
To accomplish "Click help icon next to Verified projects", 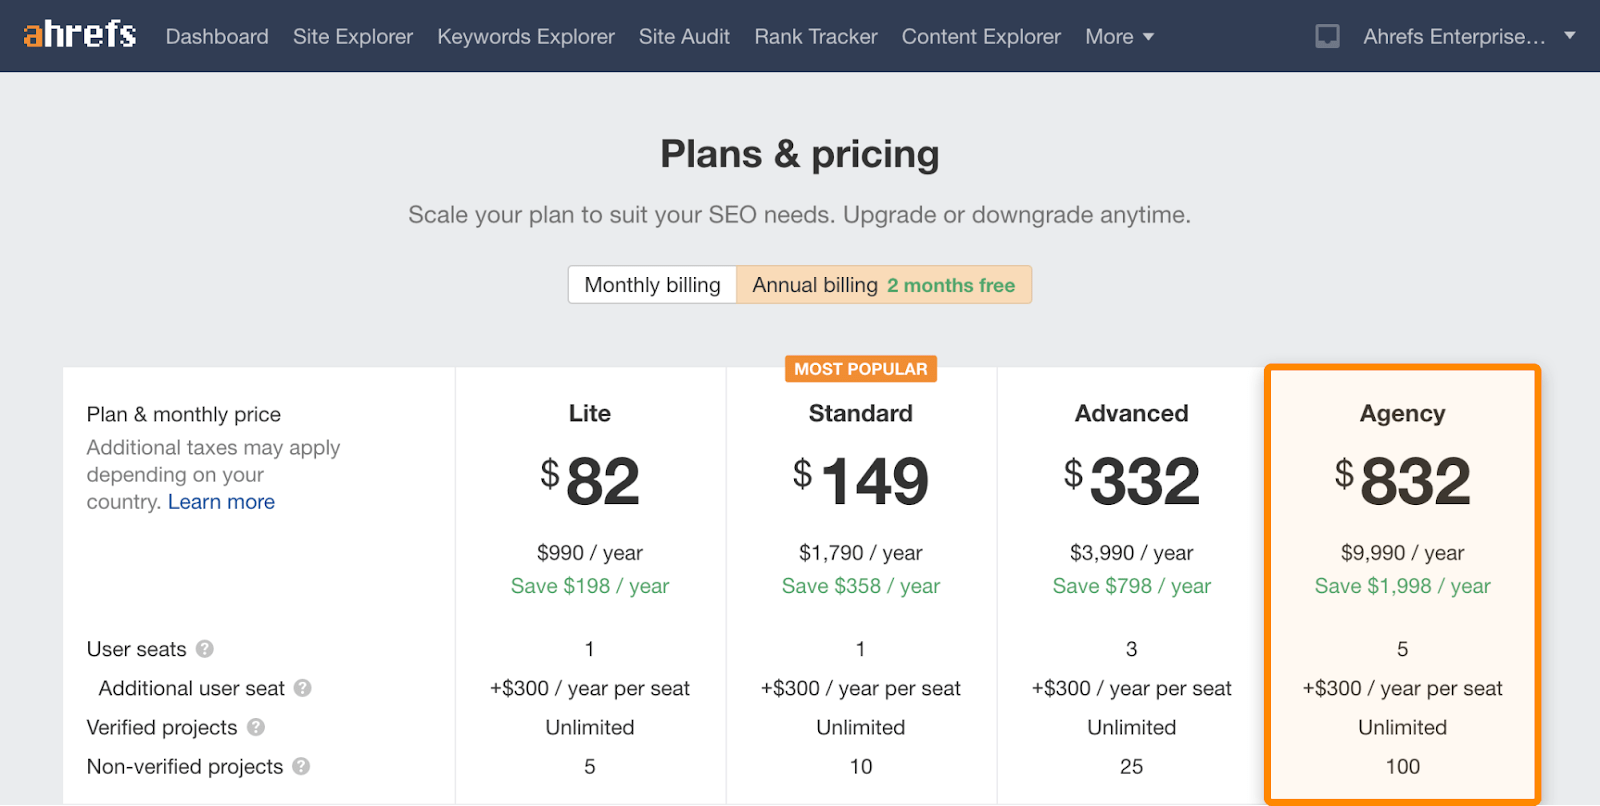I will pos(256,727).
